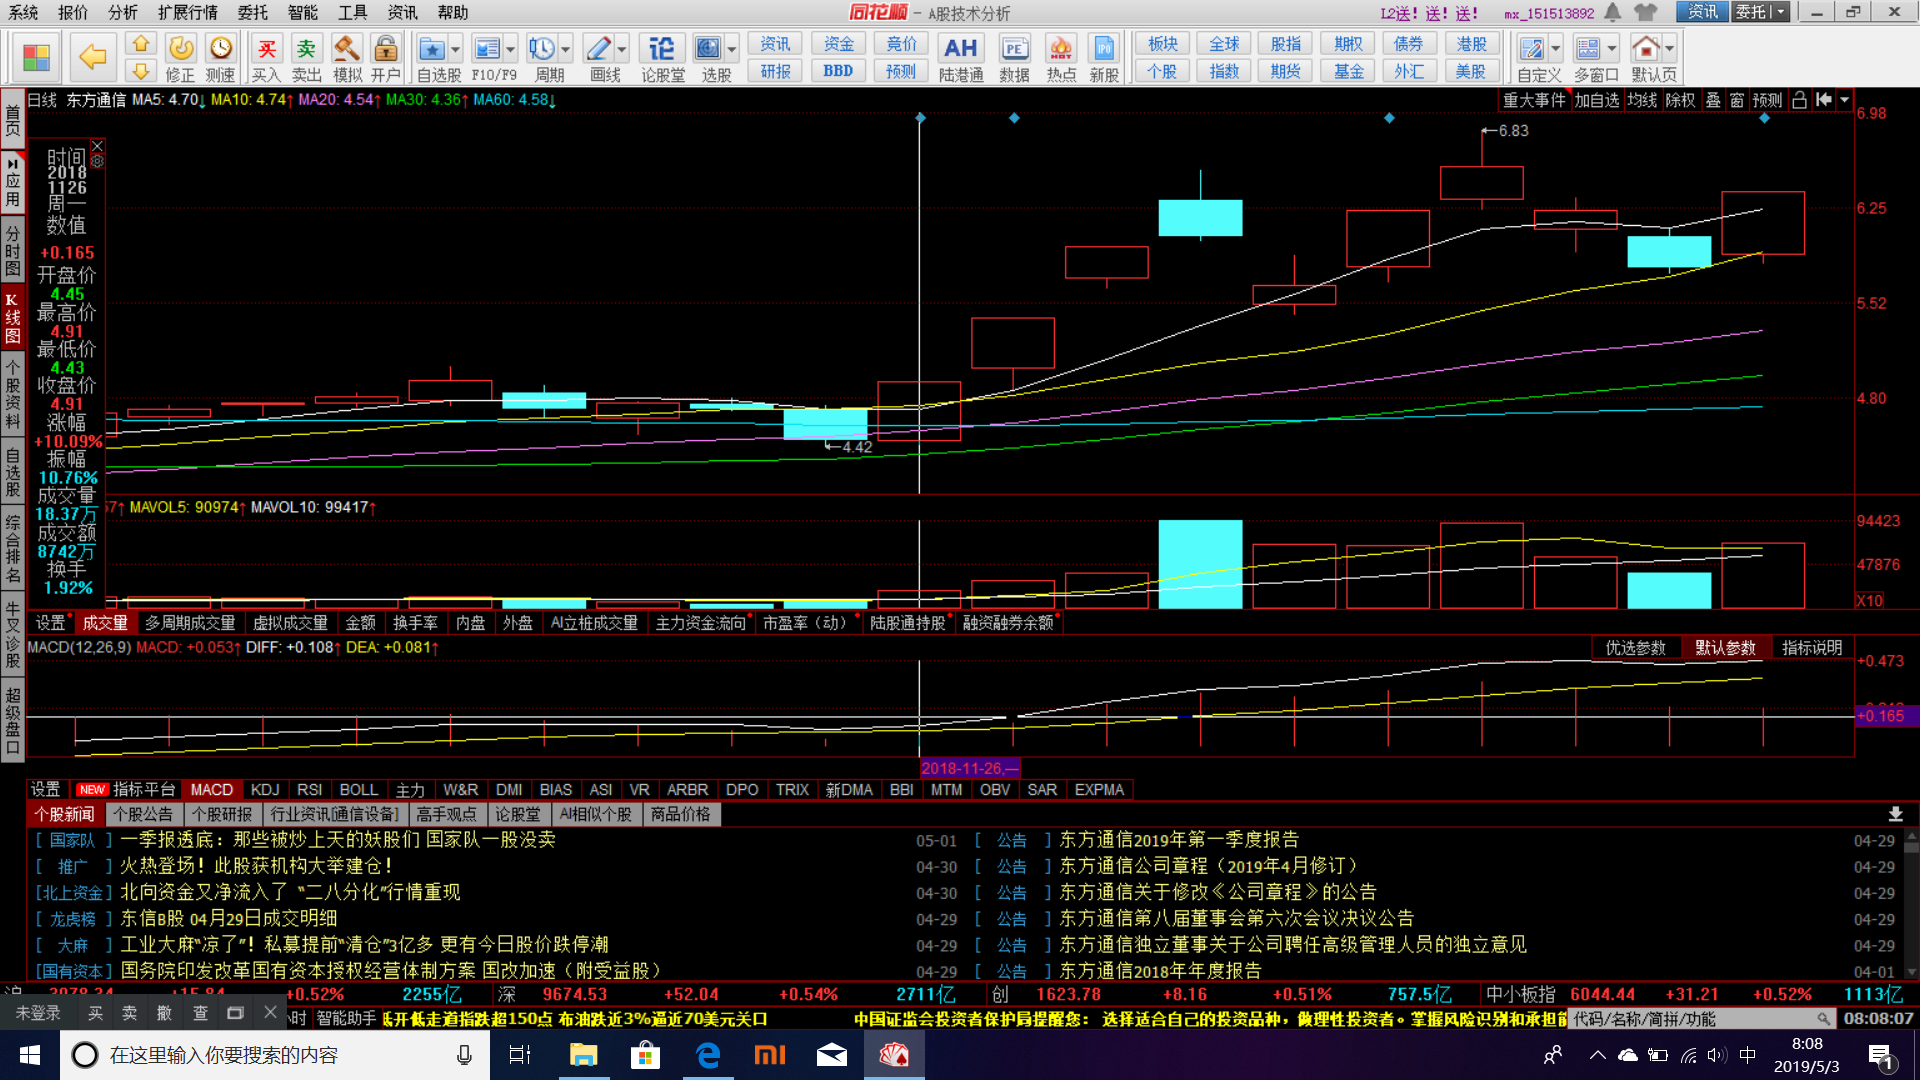Click the stock code search input field
This screenshot has width=1920, height=1080.
click(1693, 1019)
